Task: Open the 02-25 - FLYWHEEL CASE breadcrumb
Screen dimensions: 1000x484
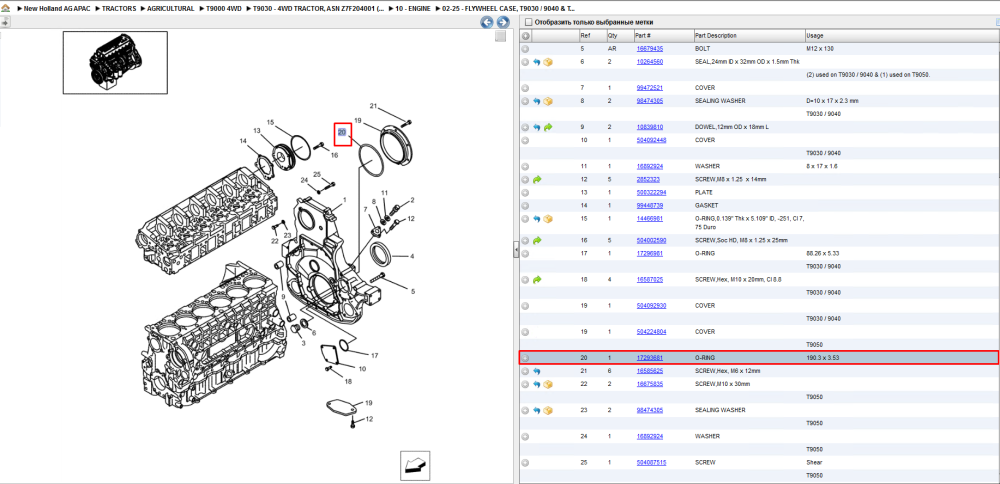Action: [x=507, y=9]
